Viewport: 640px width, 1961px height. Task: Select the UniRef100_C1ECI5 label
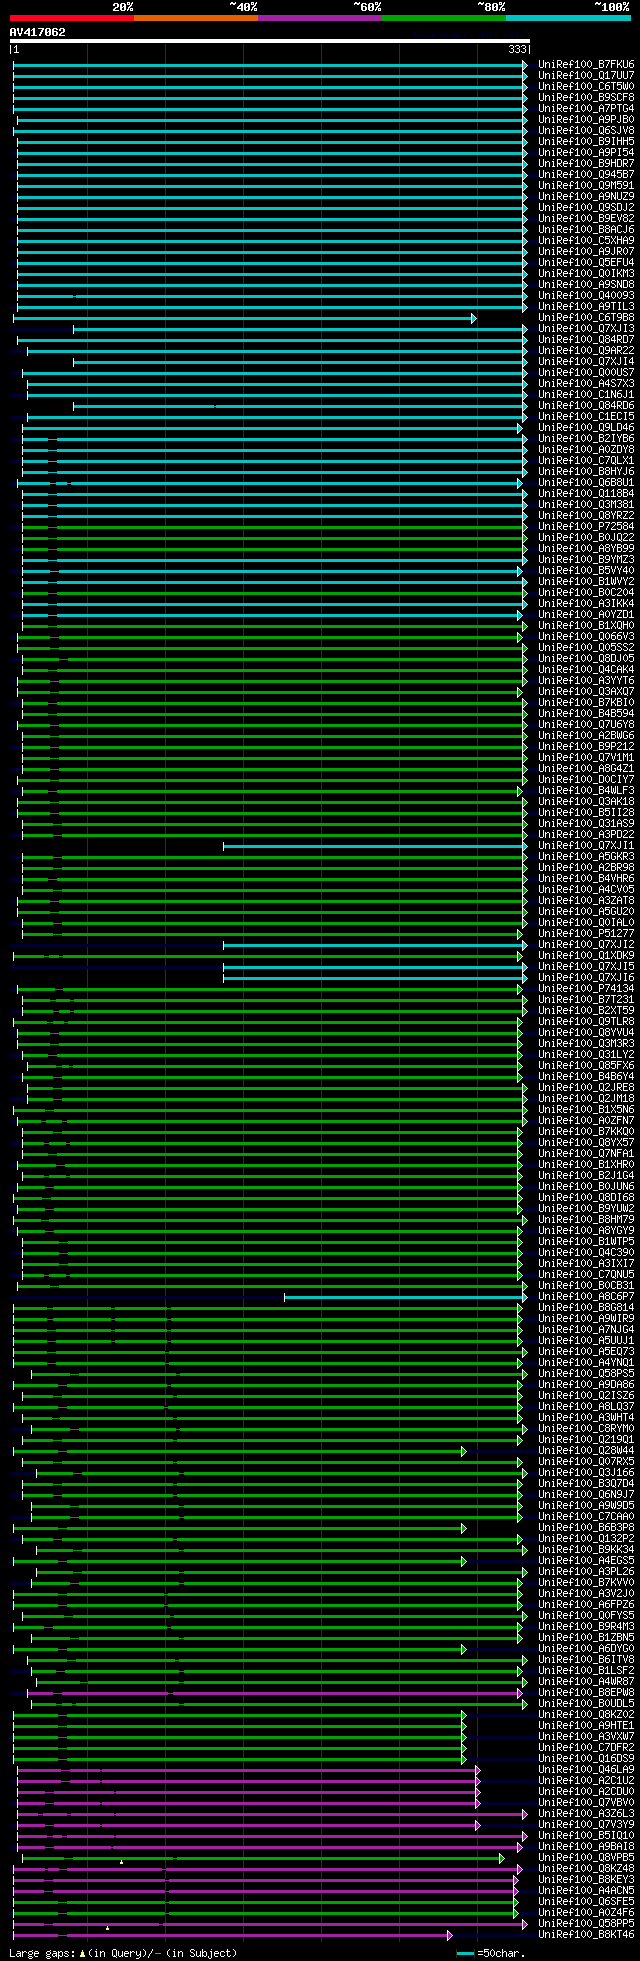pos(586,416)
